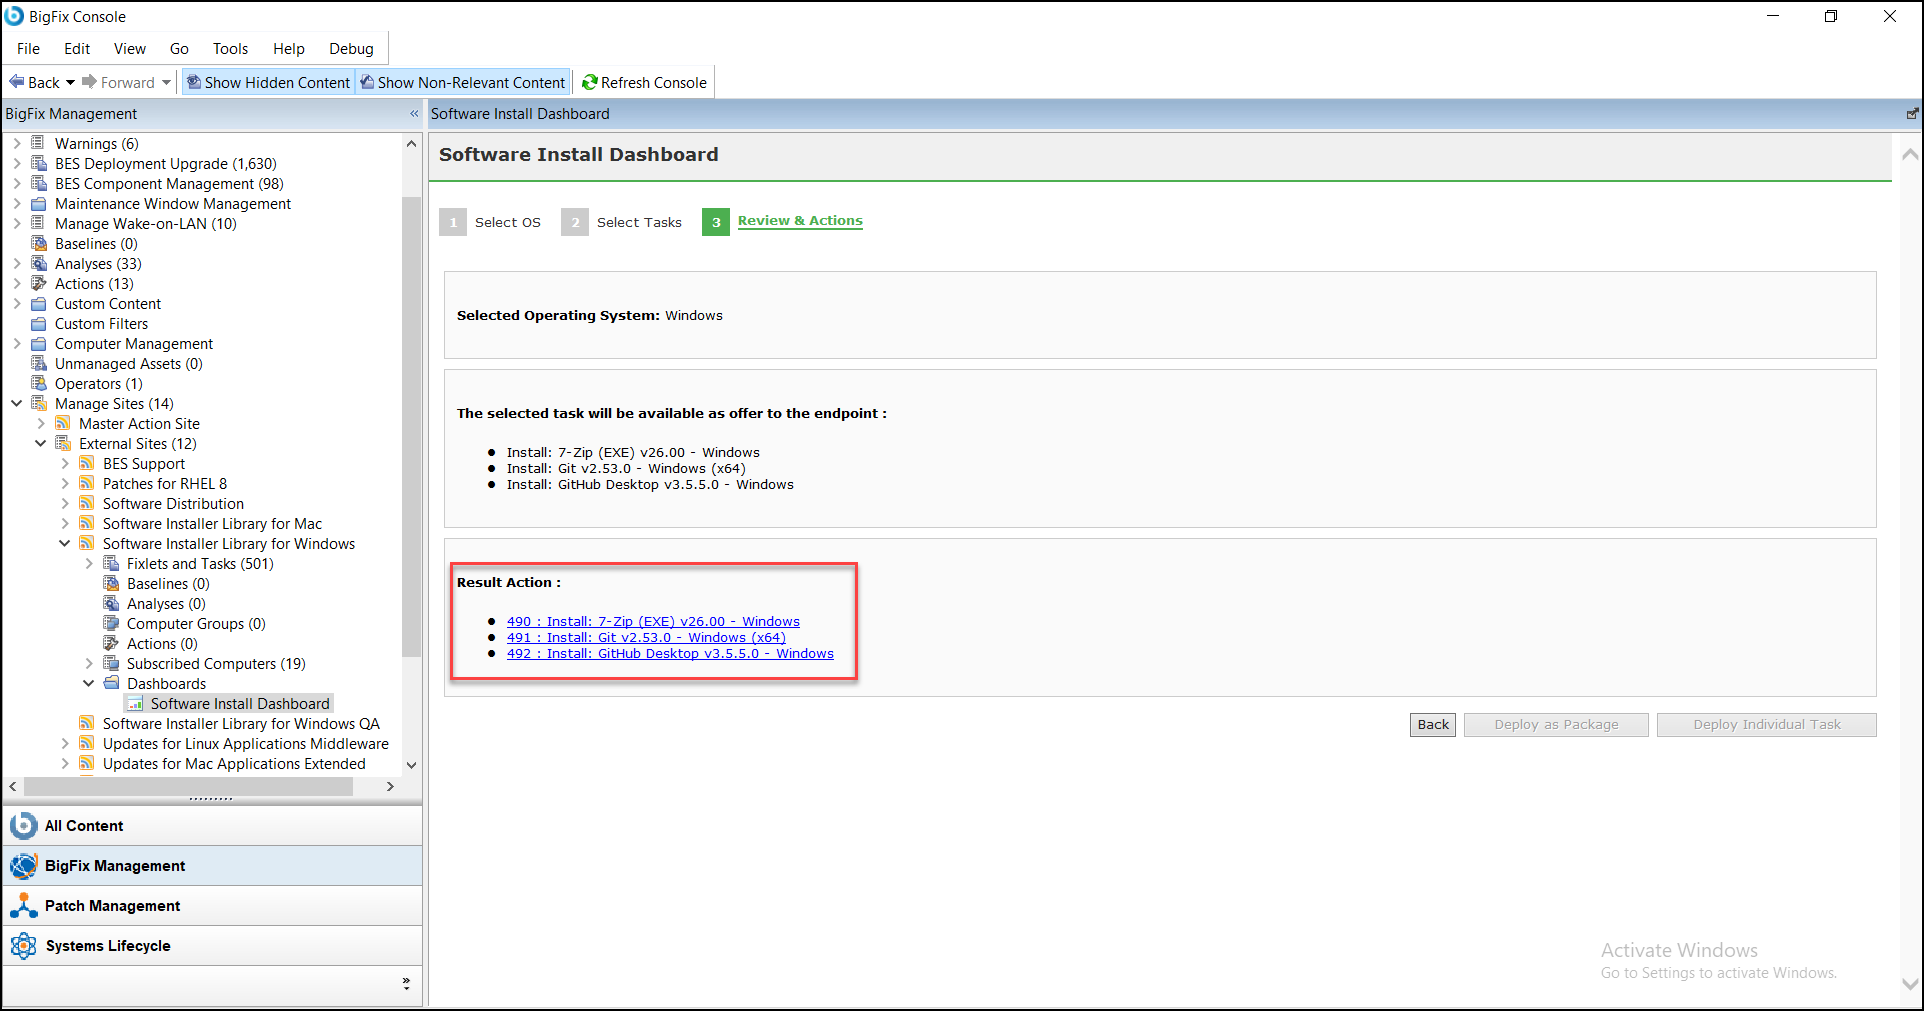Image resolution: width=1924 pixels, height=1011 pixels.
Task: Expand the Computer Management node
Action: pyautogui.click(x=17, y=343)
